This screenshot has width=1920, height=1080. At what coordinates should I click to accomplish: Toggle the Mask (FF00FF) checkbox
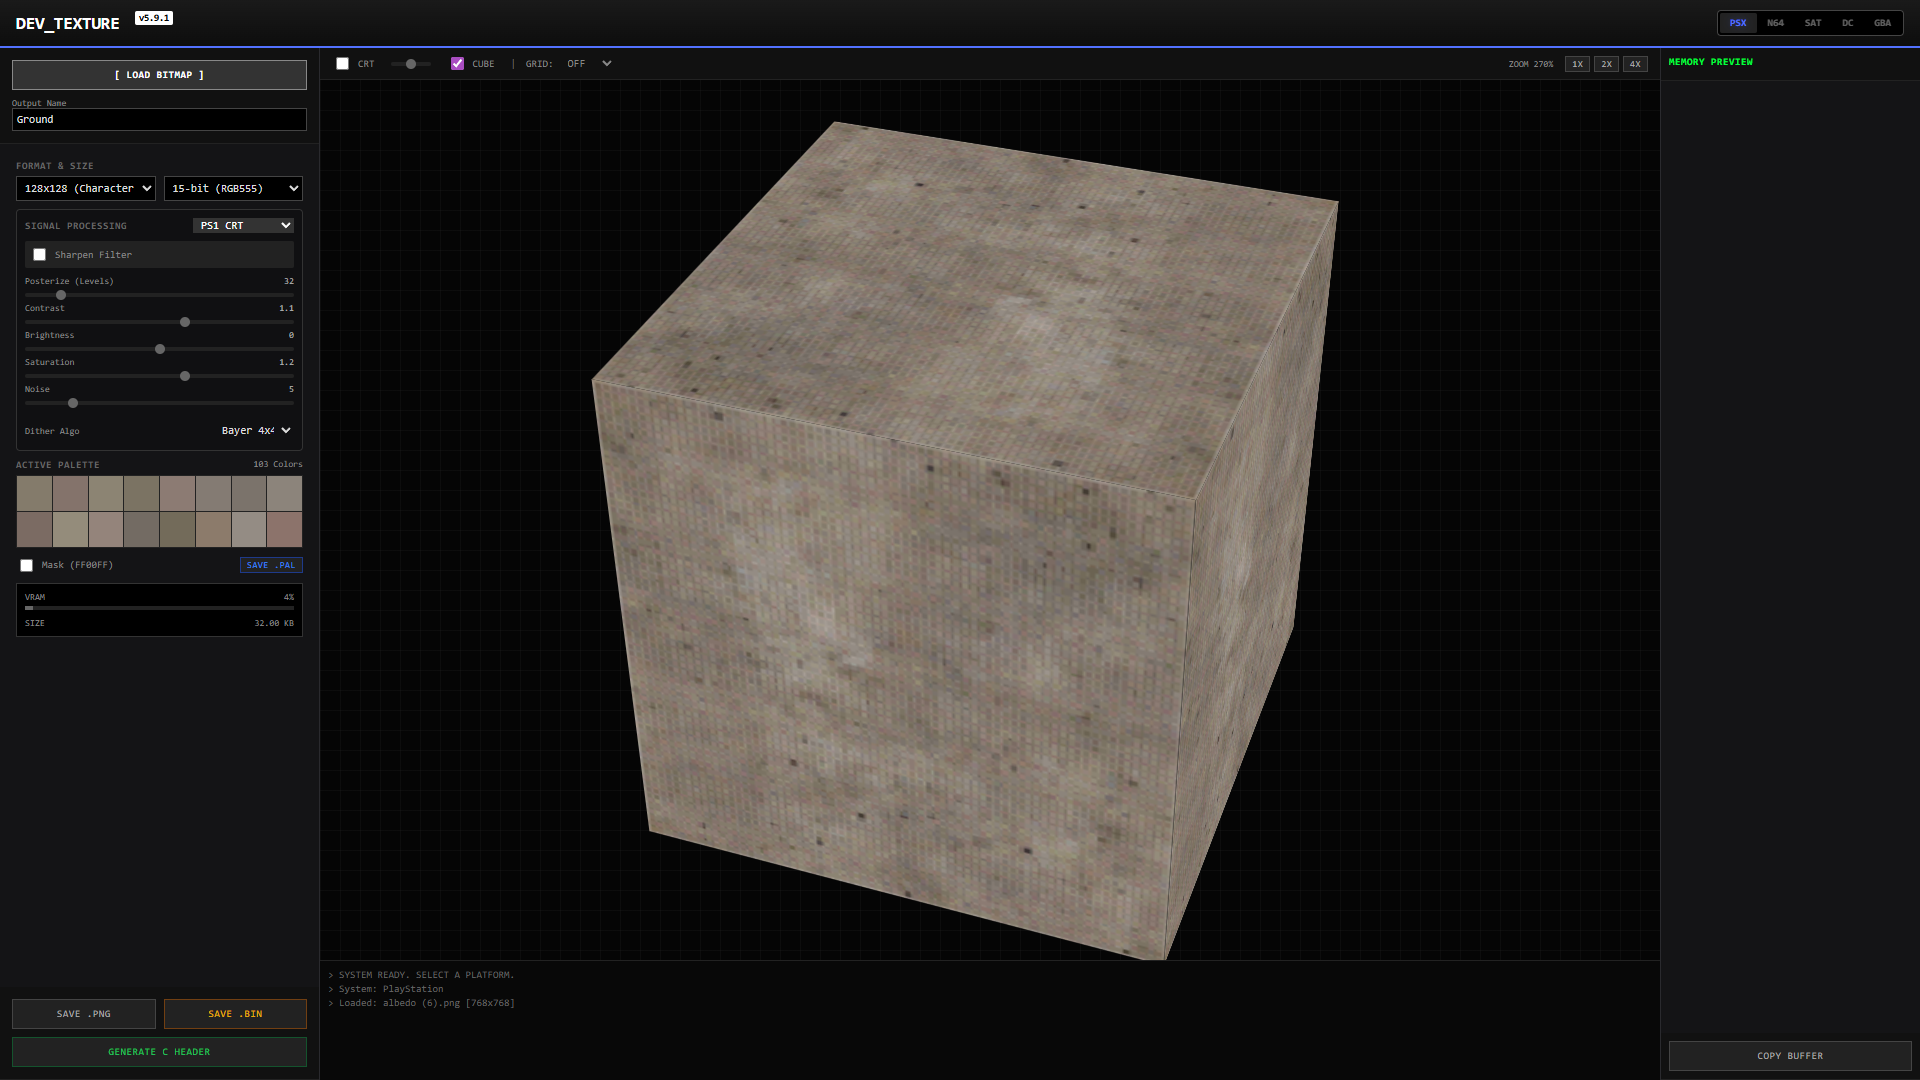[27, 566]
